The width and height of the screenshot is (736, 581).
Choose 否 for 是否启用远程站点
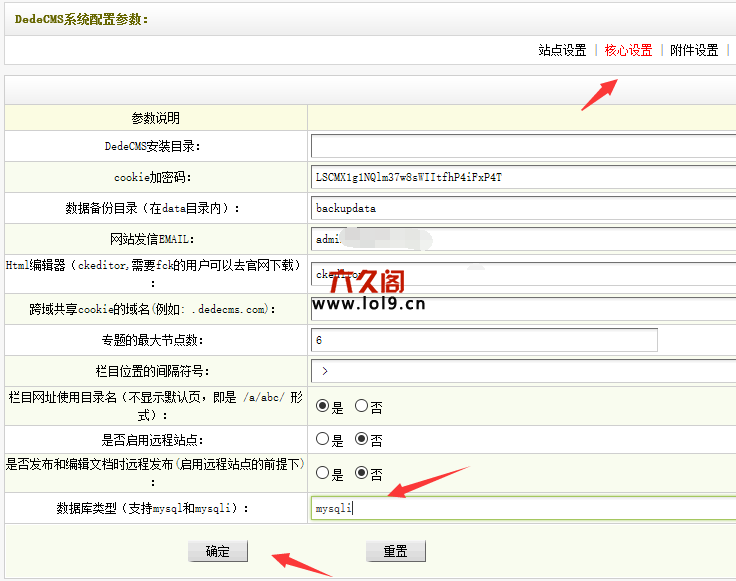pyautogui.click(x=362, y=439)
